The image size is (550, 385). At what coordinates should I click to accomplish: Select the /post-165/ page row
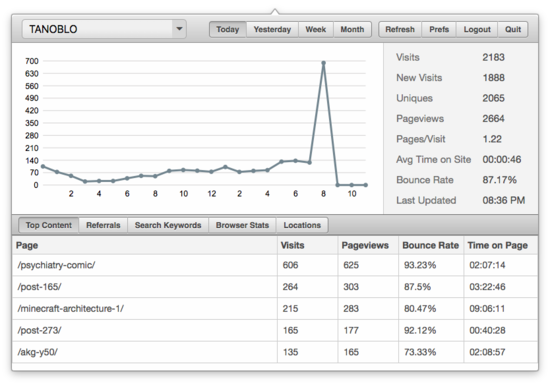(275, 287)
